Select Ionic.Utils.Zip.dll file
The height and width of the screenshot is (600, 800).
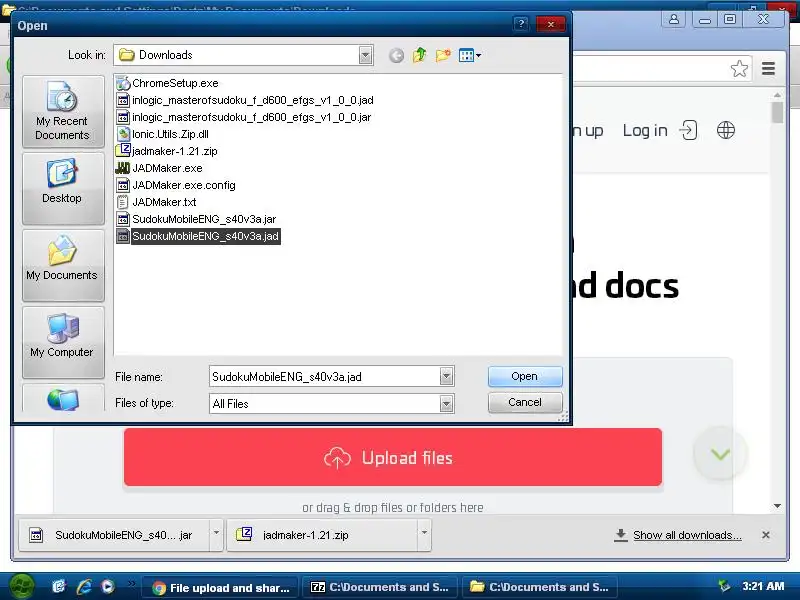point(163,134)
